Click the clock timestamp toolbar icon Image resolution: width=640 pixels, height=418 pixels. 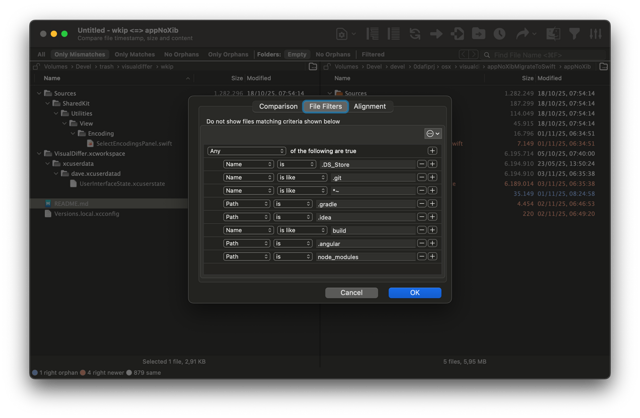(x=500, y=34)
